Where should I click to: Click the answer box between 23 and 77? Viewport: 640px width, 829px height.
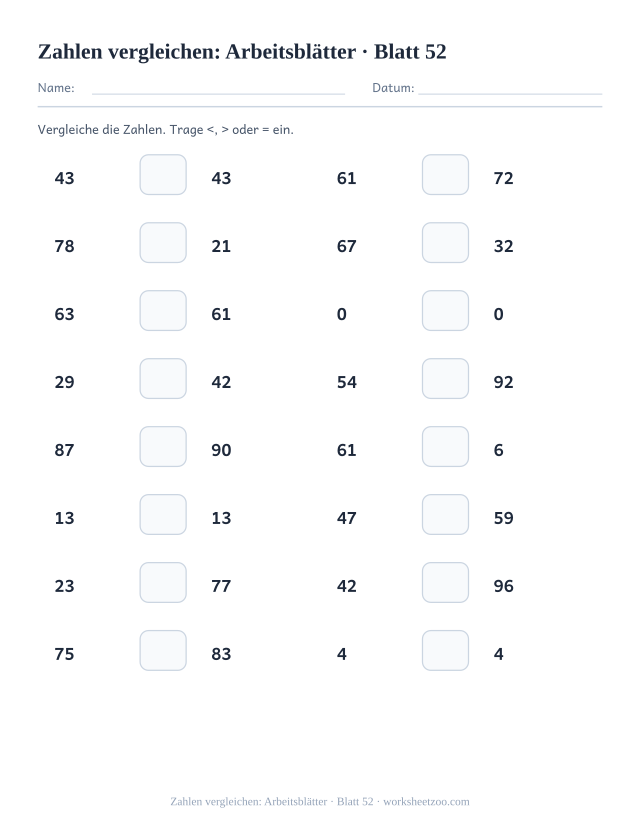click(163, 583)
